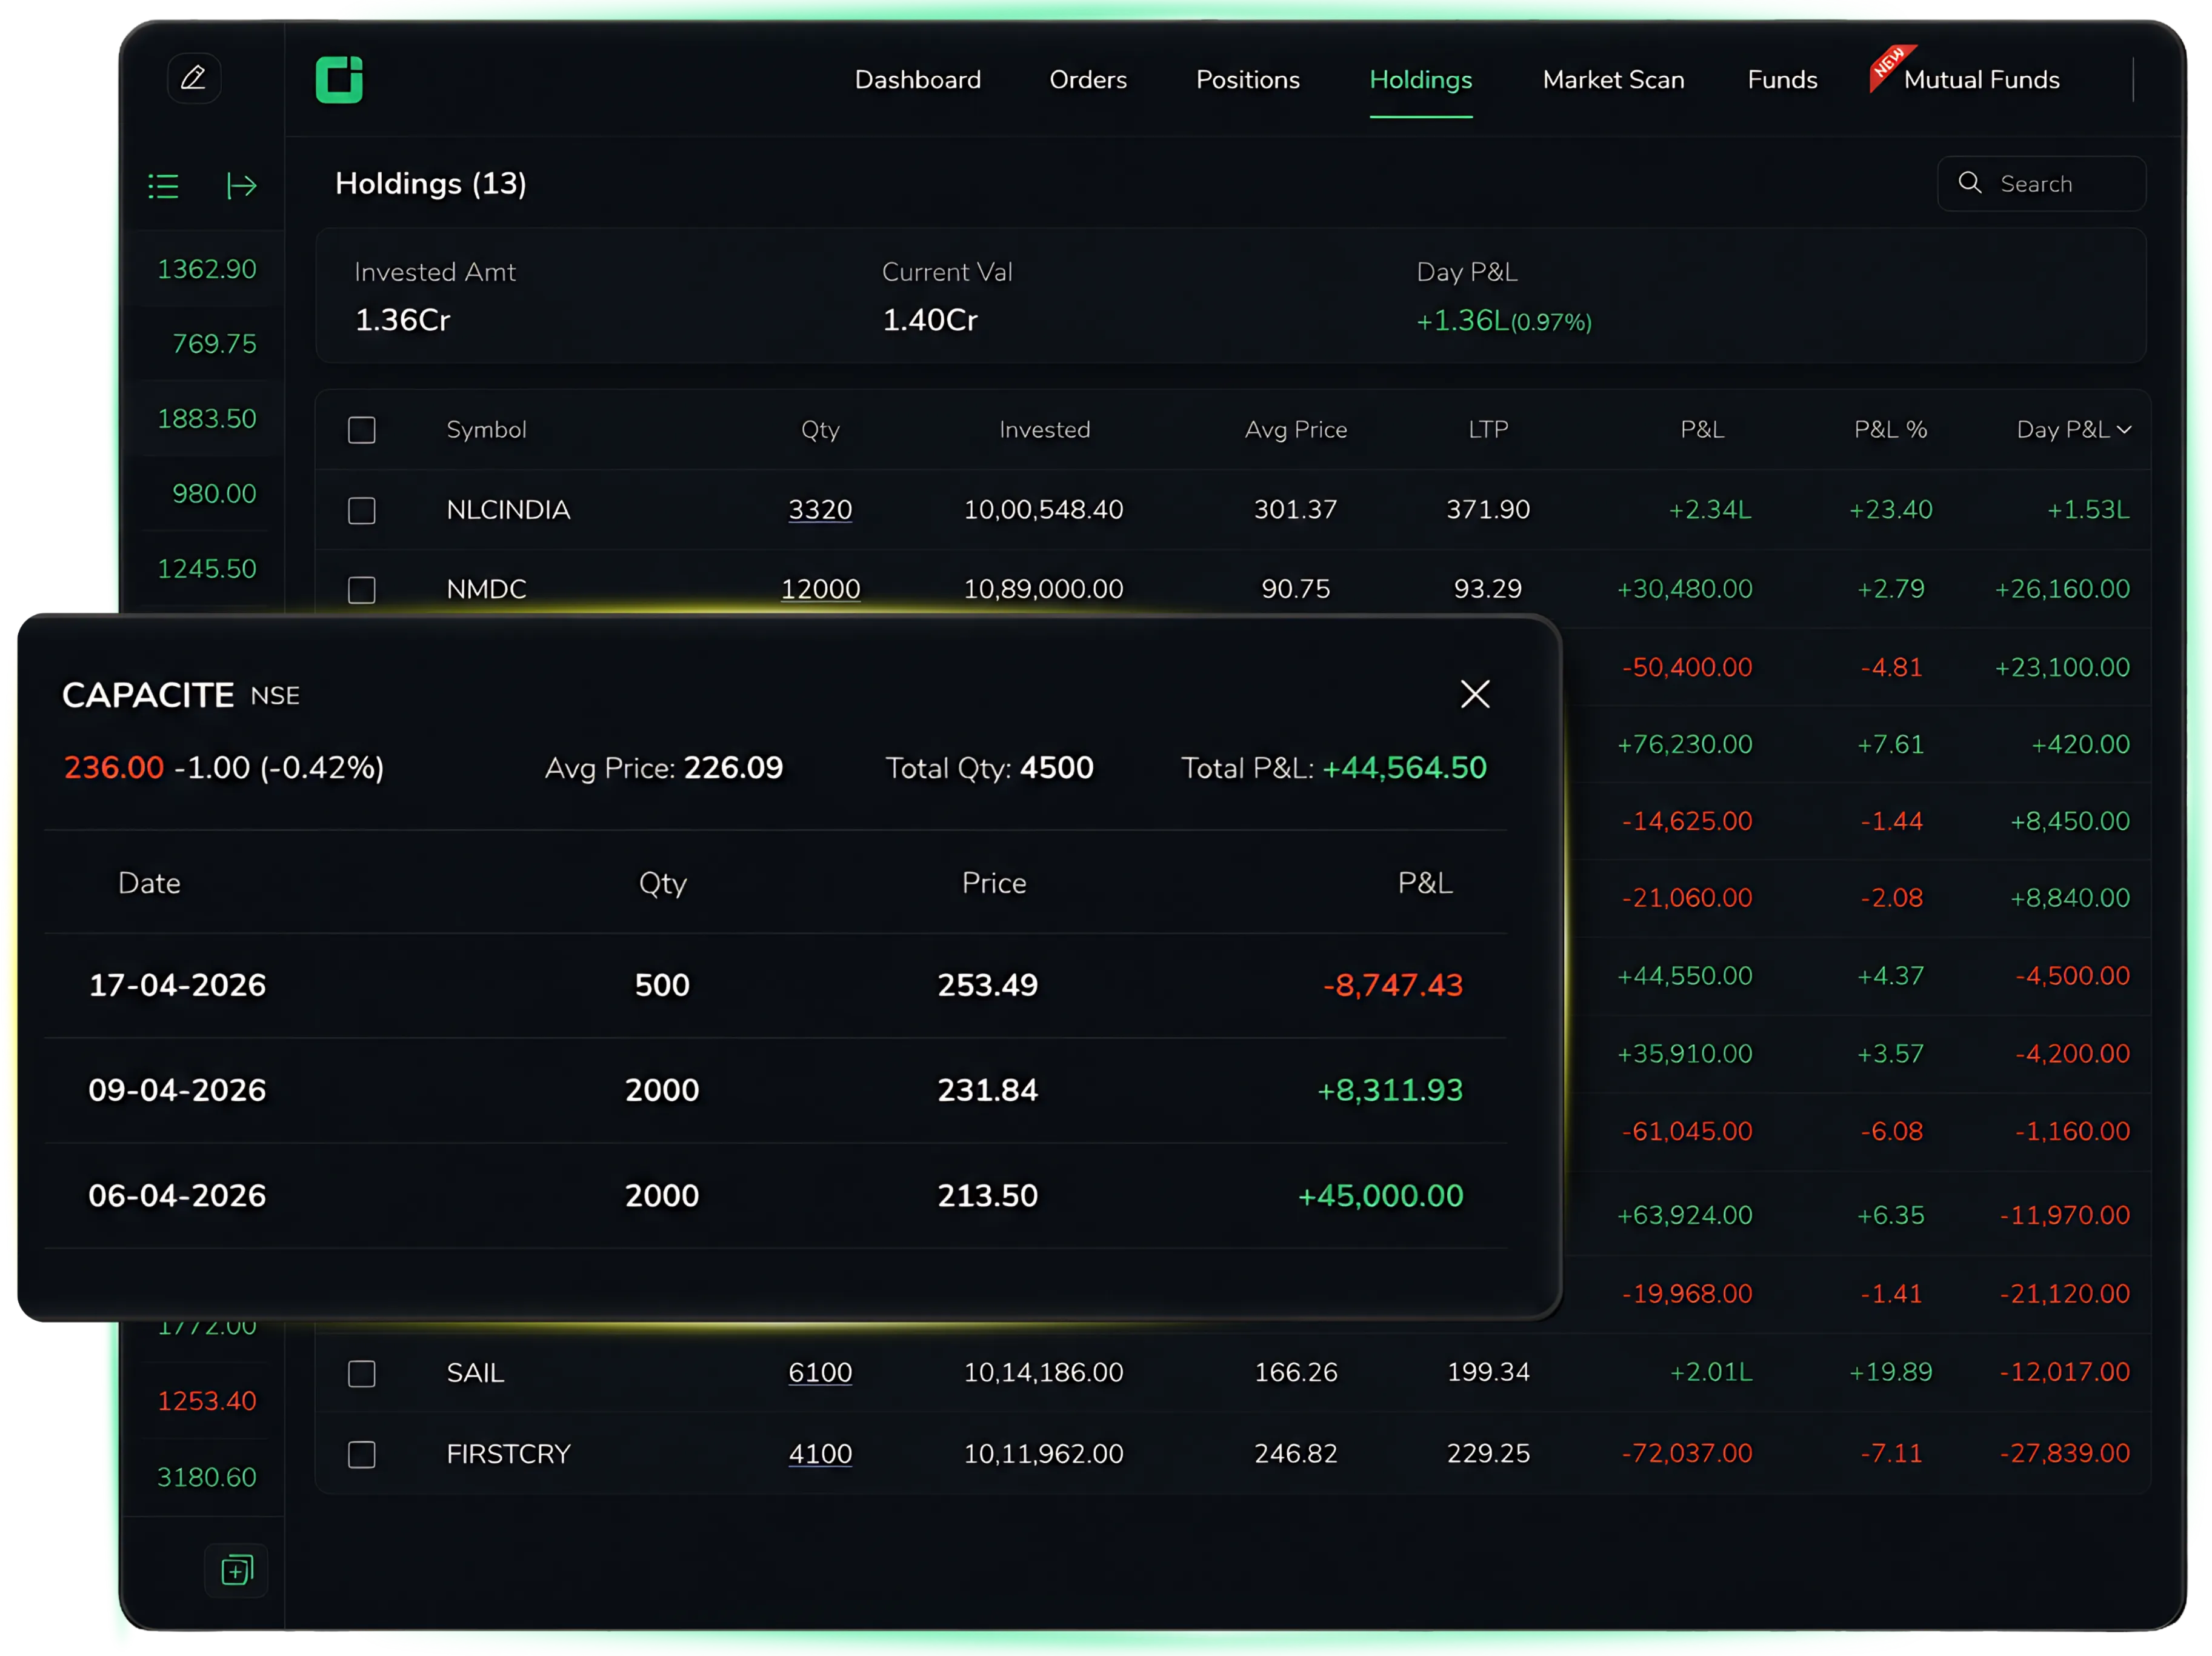The width and height of the screenshot is (2212, 1656).
Task: Select the NMDC symbol name
Action: point(486,589)
